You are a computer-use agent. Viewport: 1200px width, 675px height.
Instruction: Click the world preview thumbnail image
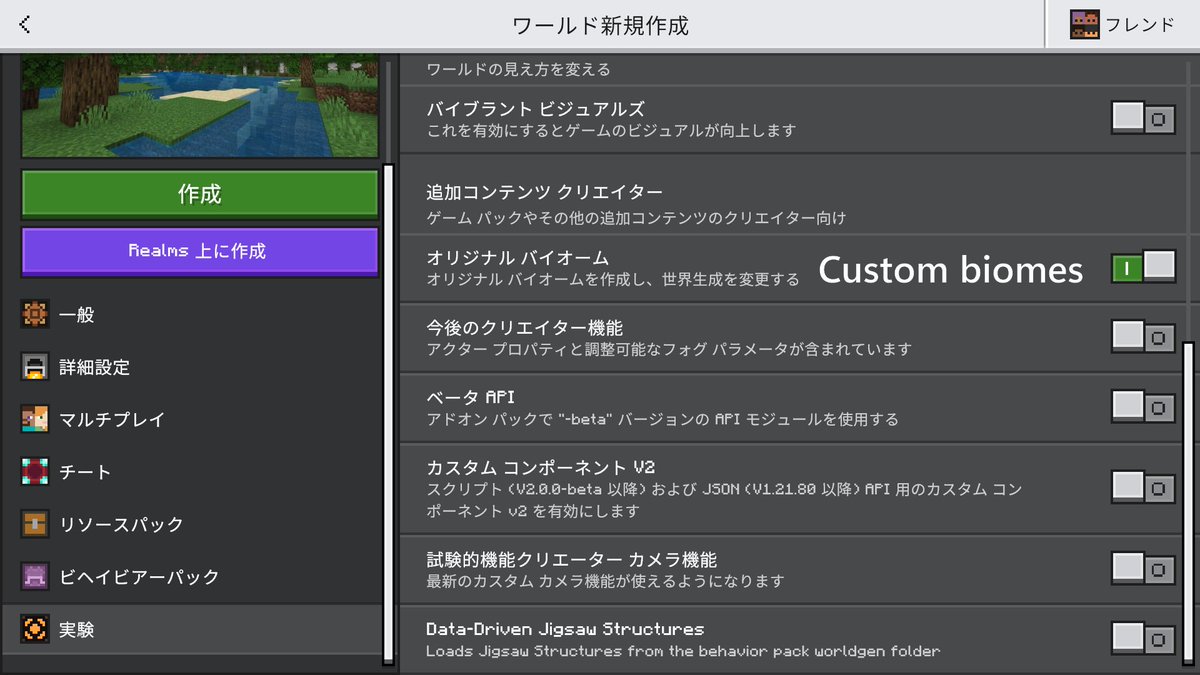click(200, 107)
